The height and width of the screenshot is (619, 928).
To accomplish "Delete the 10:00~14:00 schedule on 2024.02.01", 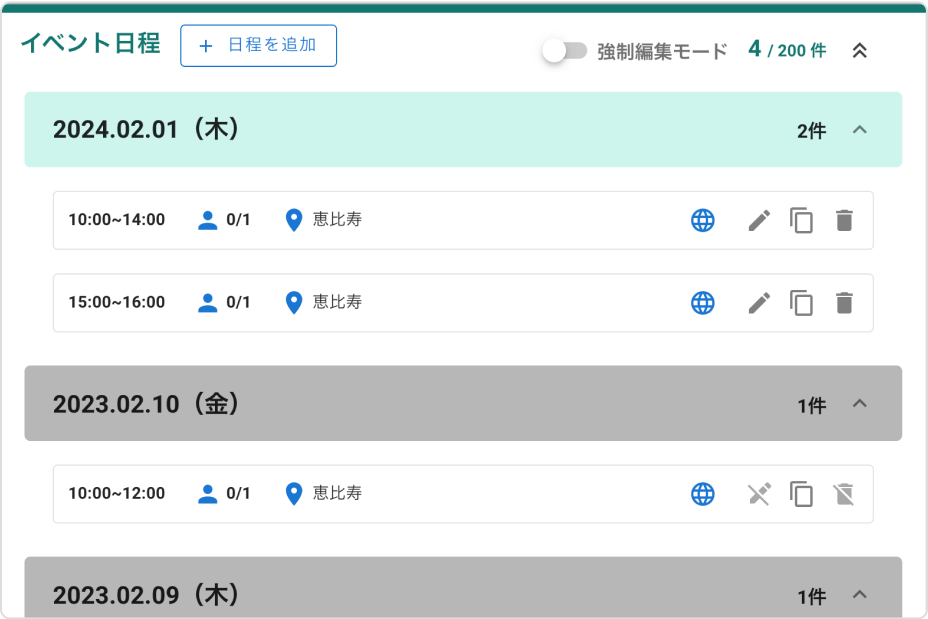I will pos(845,220).
